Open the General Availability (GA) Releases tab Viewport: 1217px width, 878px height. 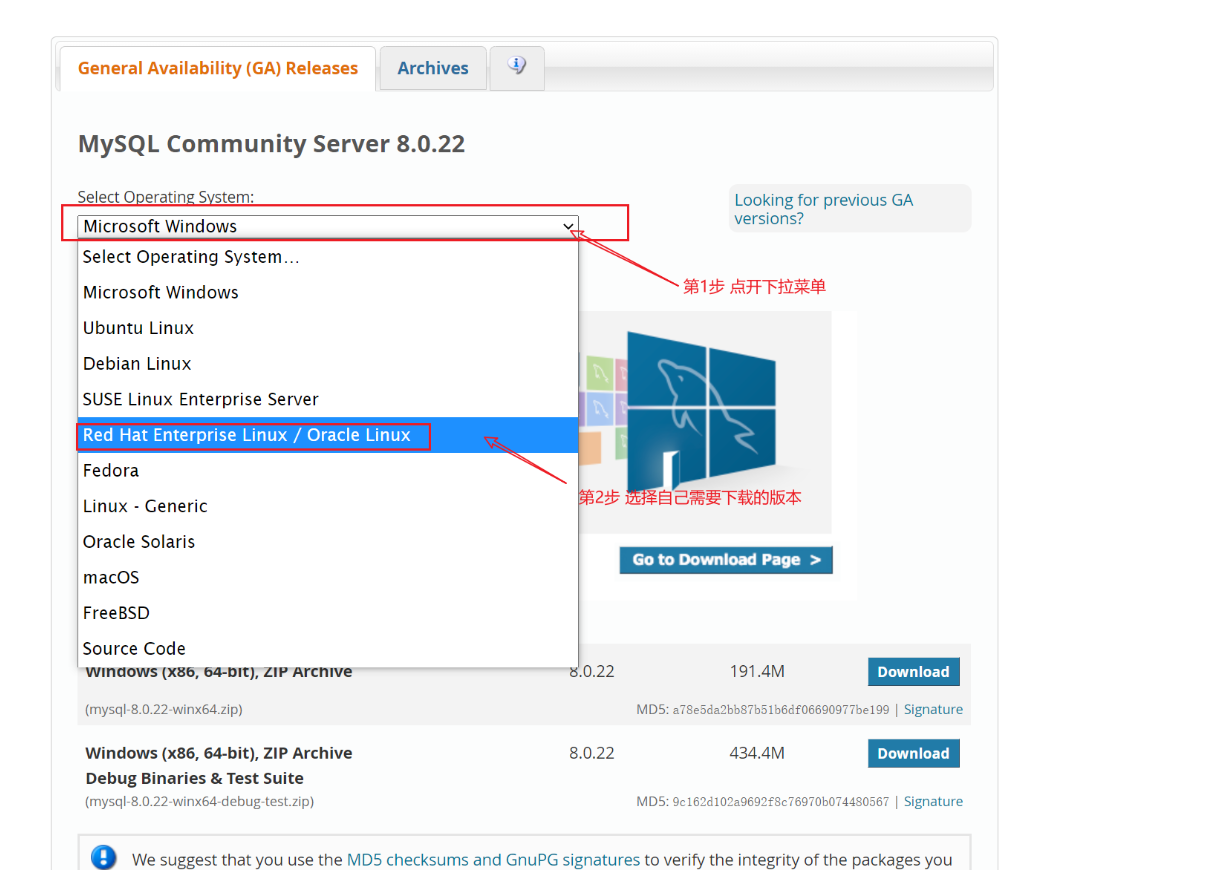pos(217,68)
